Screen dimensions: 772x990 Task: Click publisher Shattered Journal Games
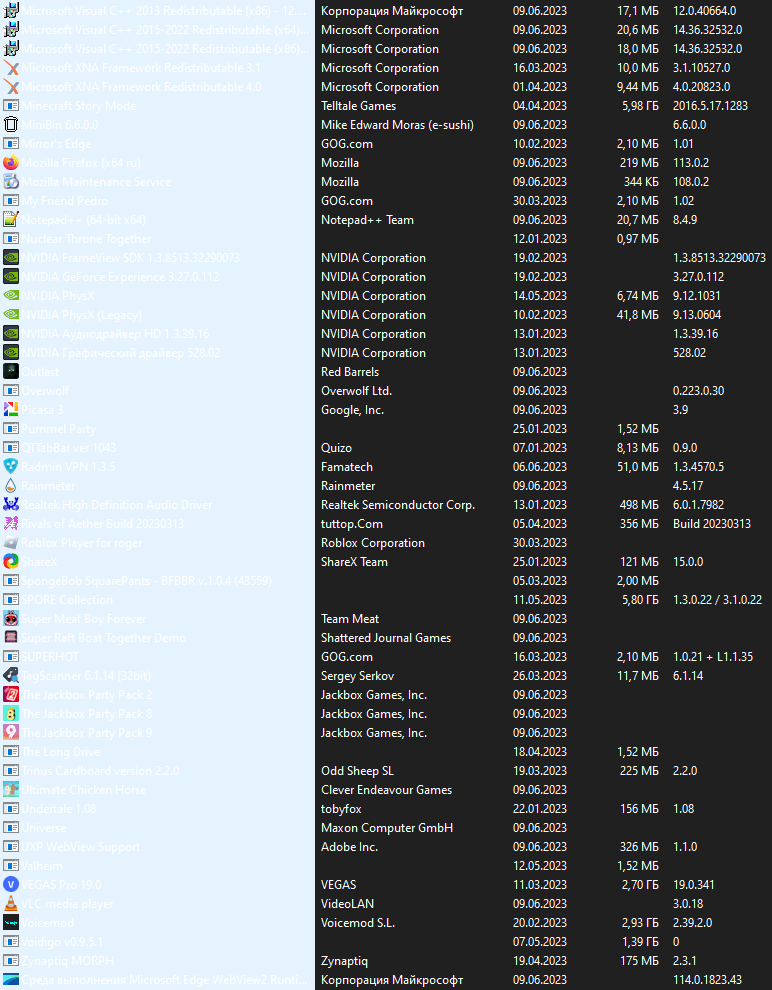click(386, 638)
